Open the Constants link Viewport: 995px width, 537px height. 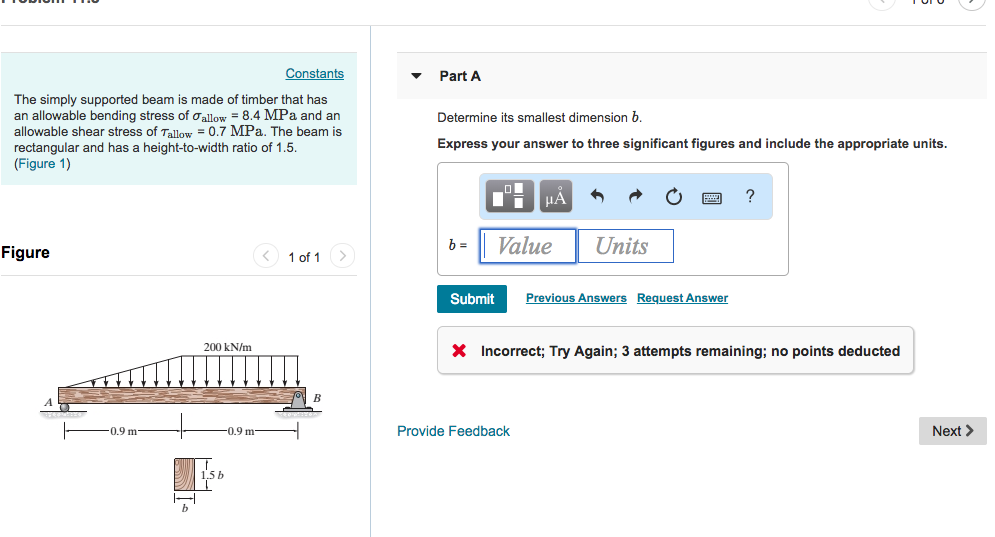click(x=314, y=74)
